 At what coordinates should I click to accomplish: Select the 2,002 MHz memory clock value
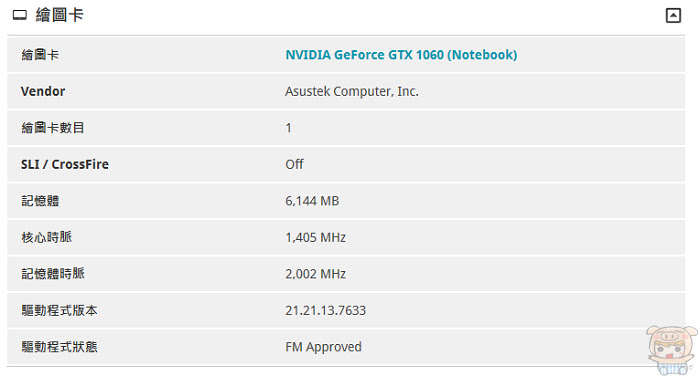[316, 274]
